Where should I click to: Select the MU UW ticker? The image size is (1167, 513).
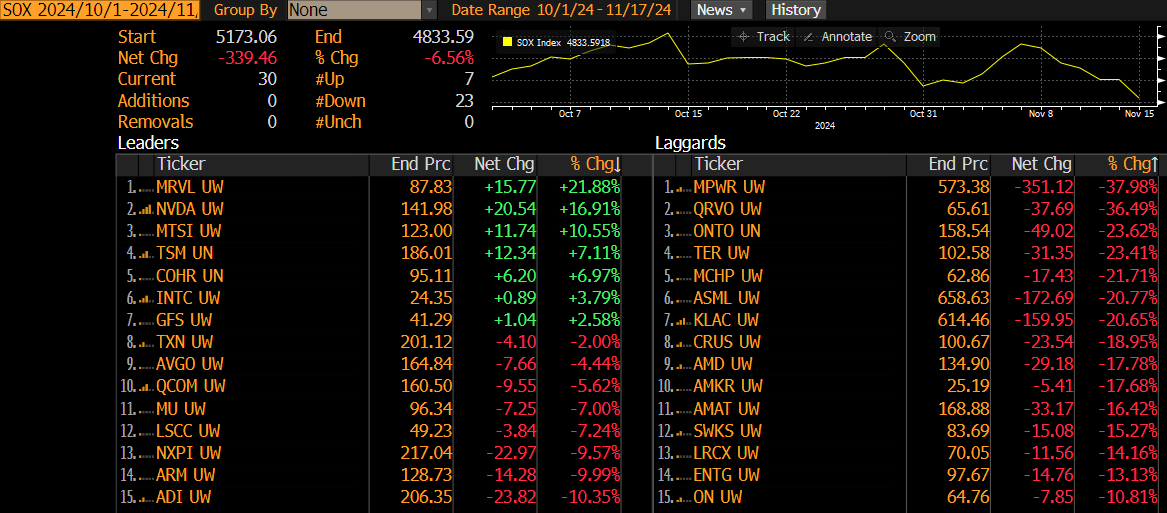[x=181, y=410]
